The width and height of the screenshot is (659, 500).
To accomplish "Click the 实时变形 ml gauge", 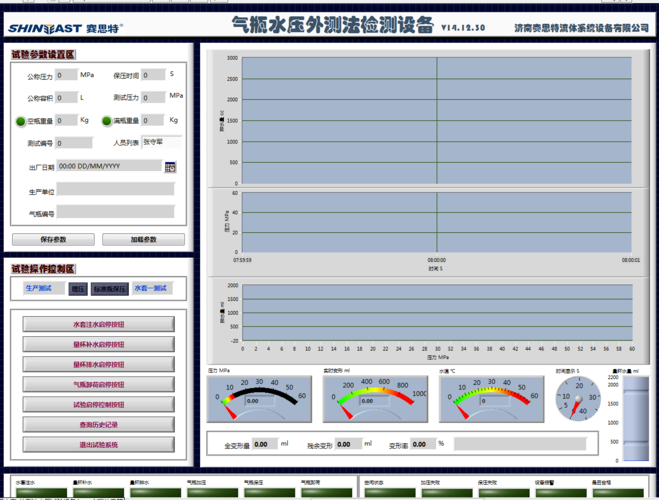I will (375, 399).
